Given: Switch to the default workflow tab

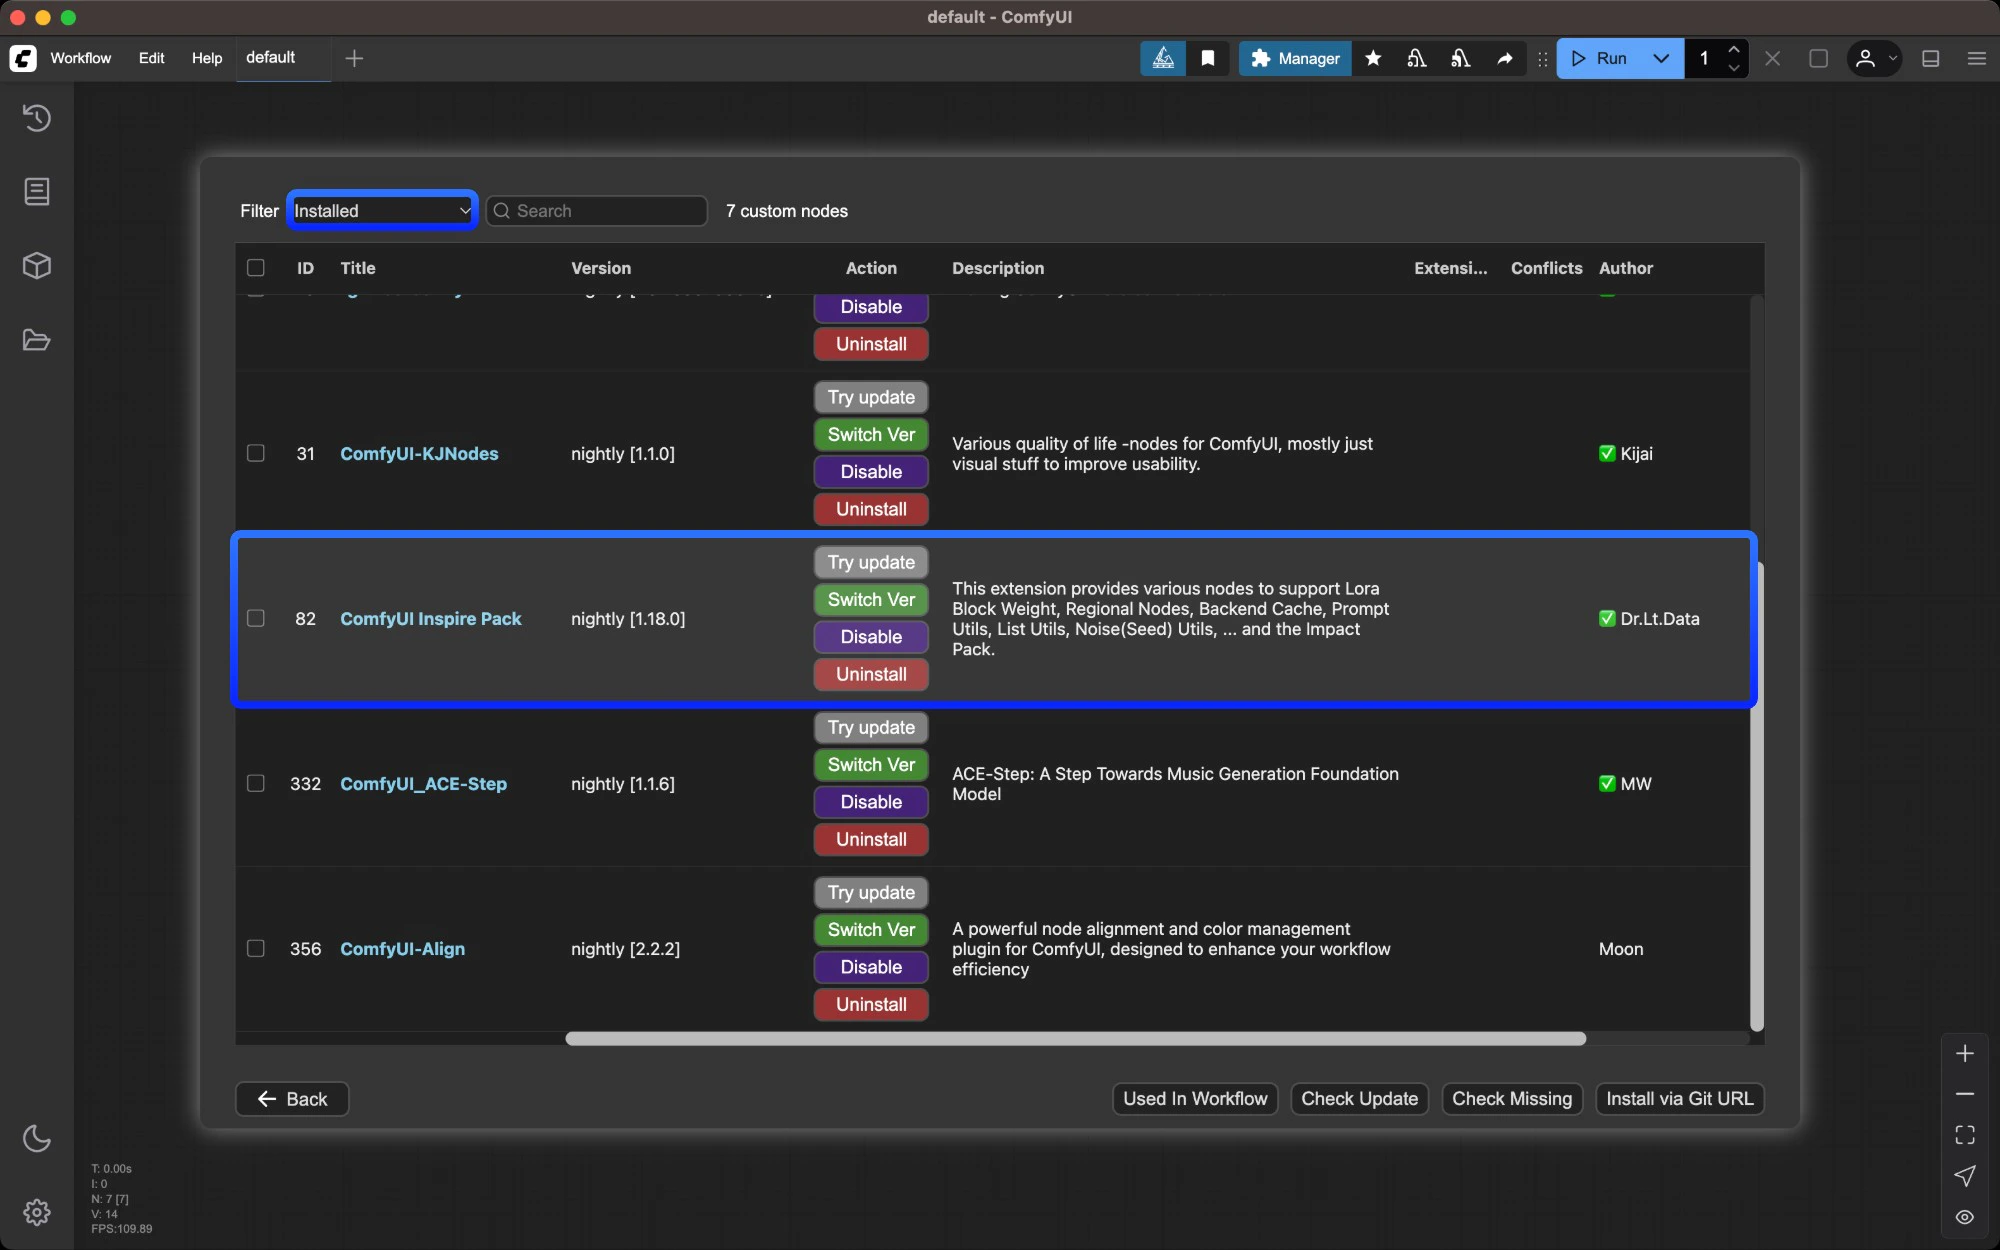Looking at the screenshot, I should point(270,58).
